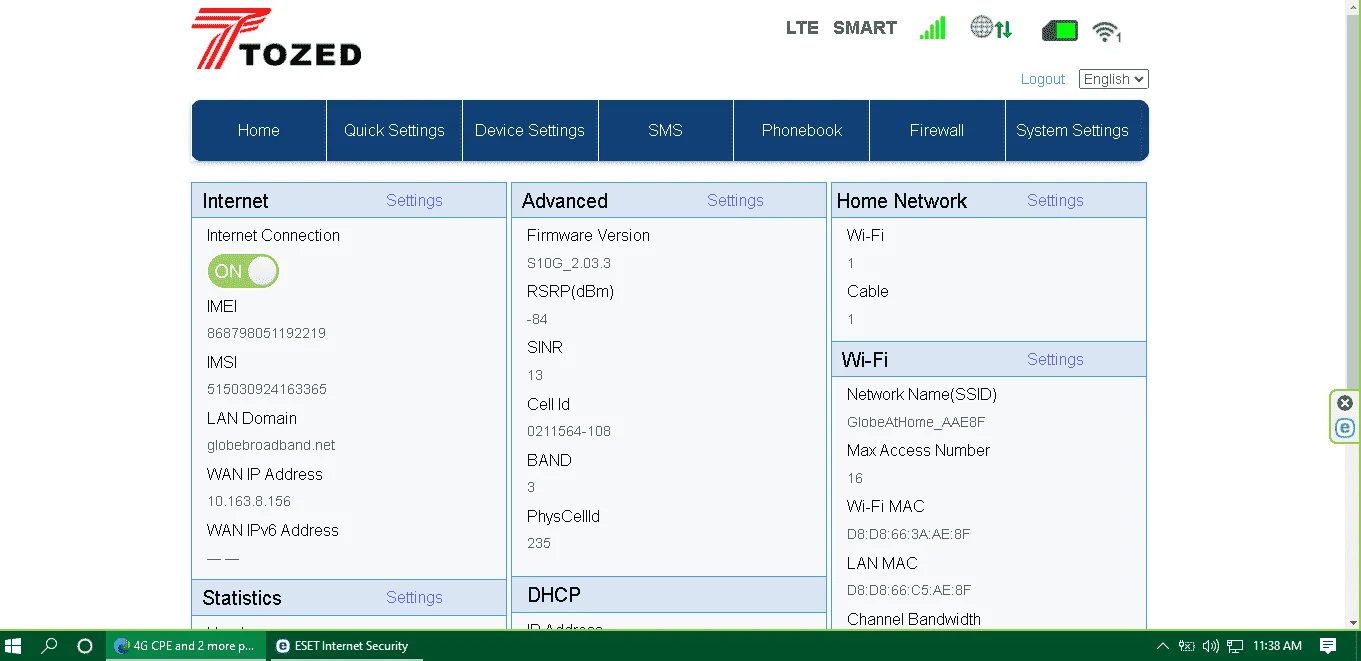
Task: Click LAN domain globebroadband.net
Action: (271, 445)
